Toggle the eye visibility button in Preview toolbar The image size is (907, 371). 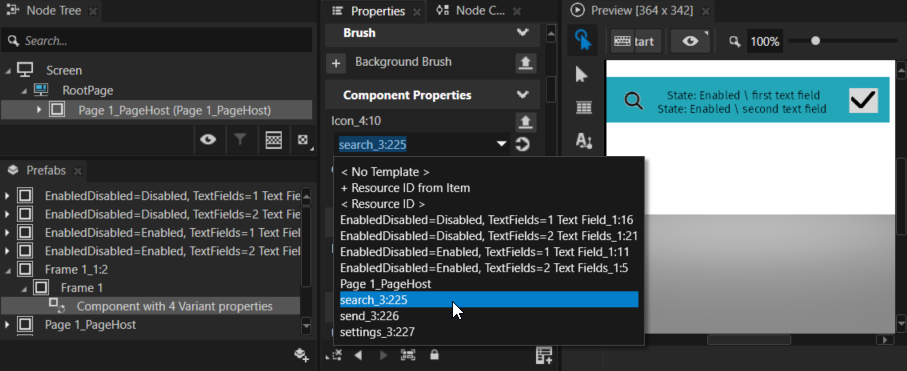click(x=690, y=42)
